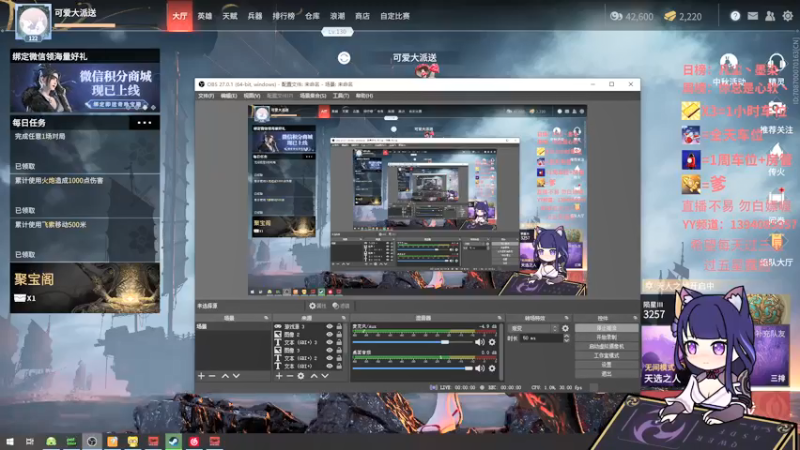Open the game mail envelope icon

click(753, 16)
